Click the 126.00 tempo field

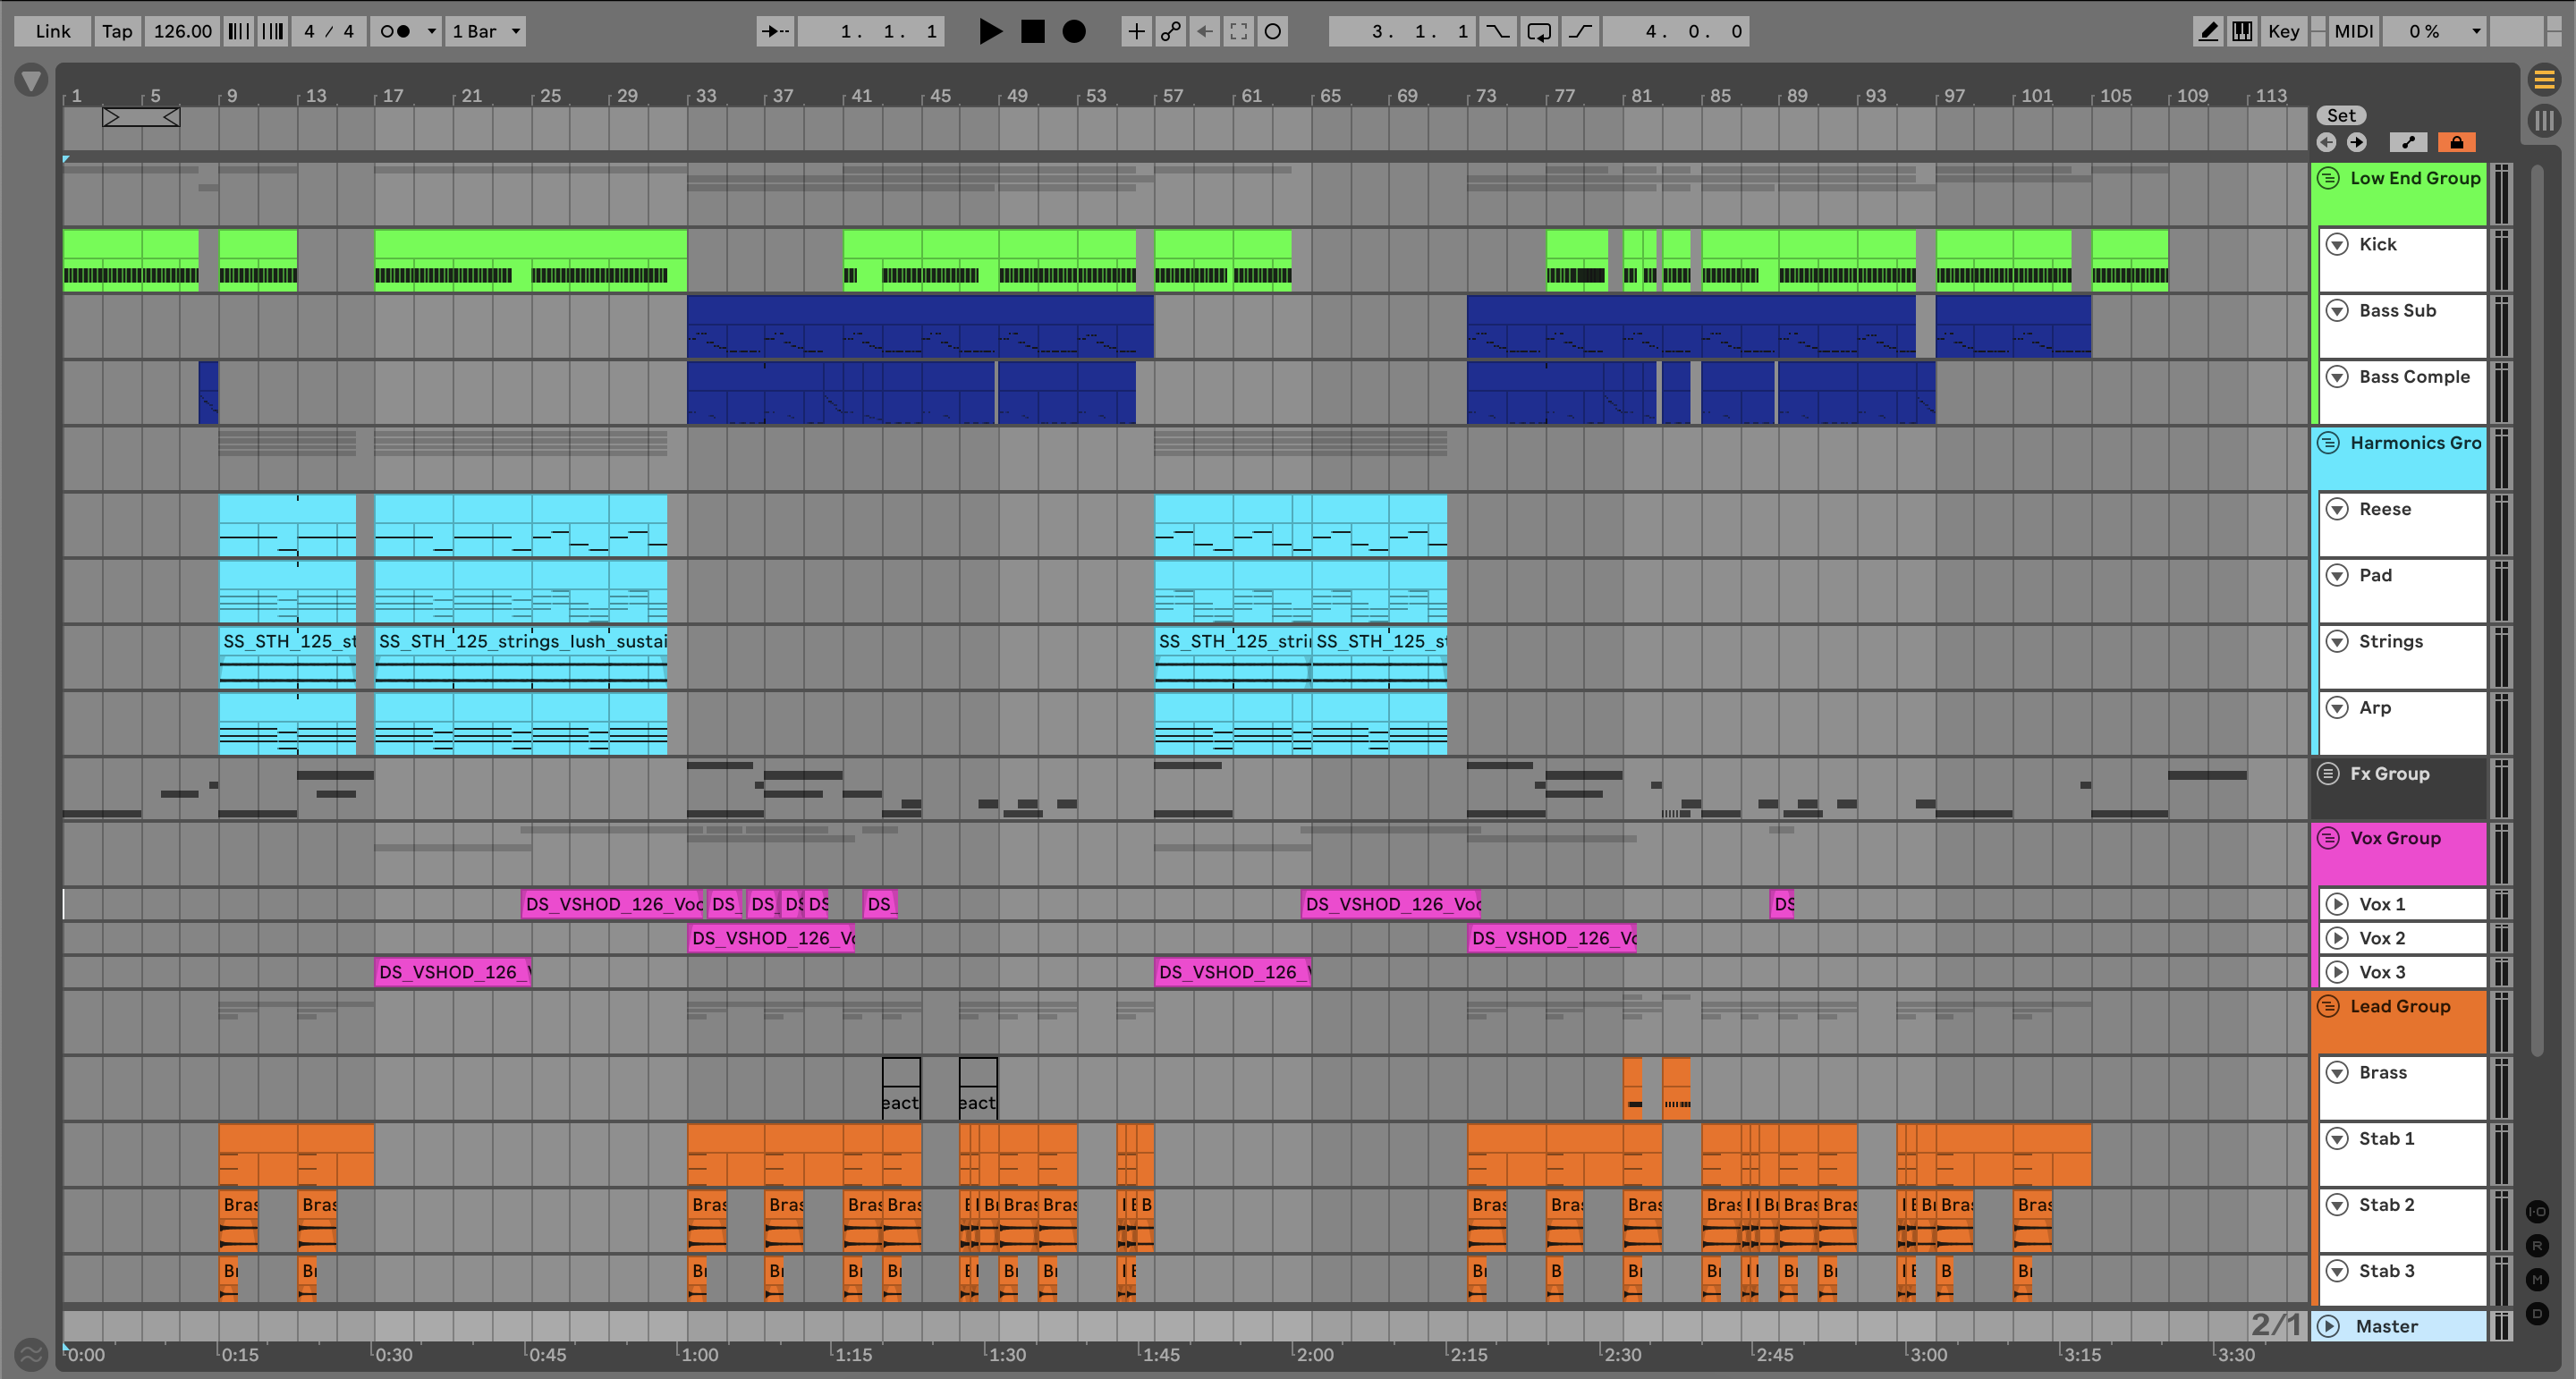[x=182, y=31]
